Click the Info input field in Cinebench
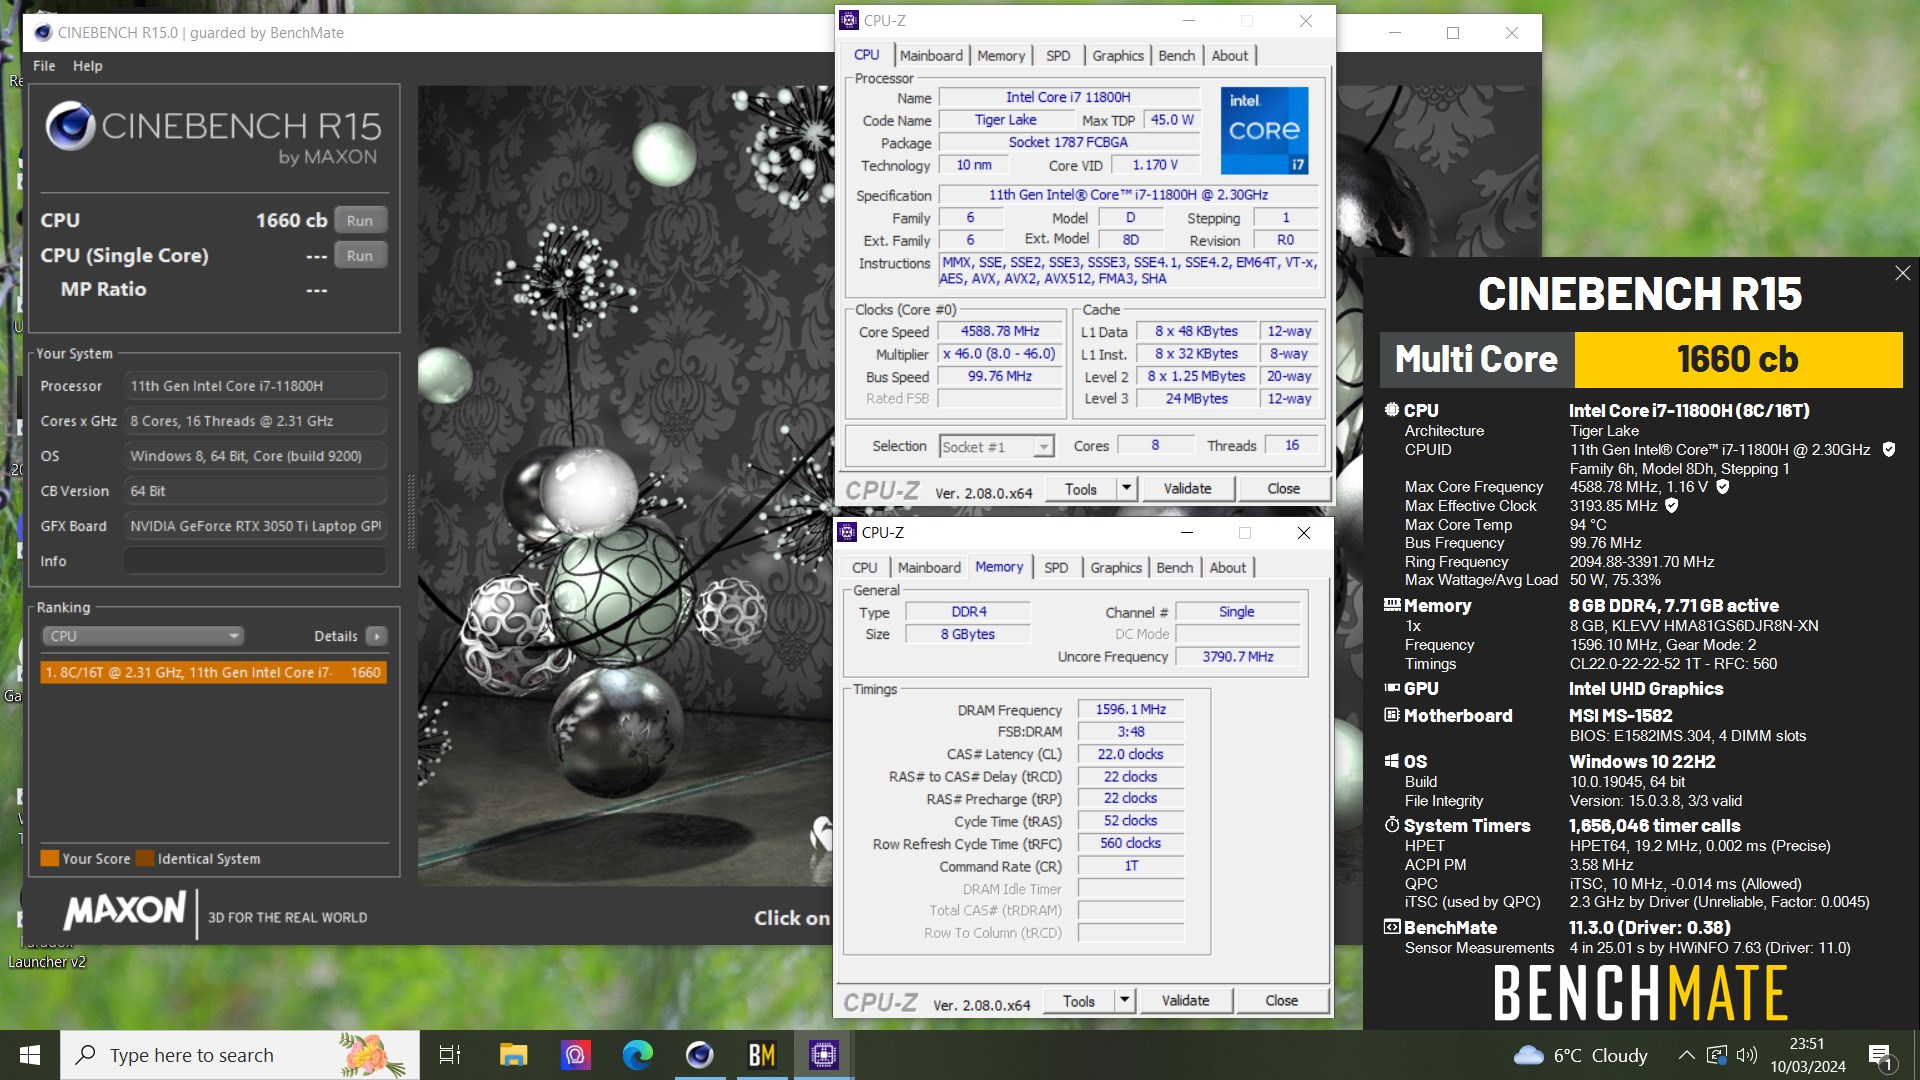The height and width of the screenshot is (1080, 1920). pyautogui.click(x=255, y=561)
